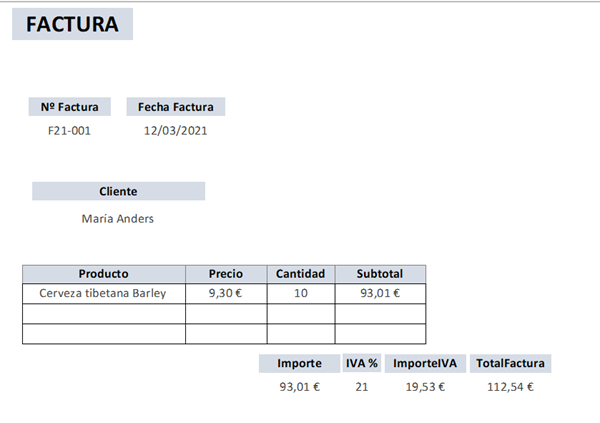This screenshot has height=423, width=600.
Task: Click the subtotal cell 93,01 €
Action: click(x=380, y=294)
